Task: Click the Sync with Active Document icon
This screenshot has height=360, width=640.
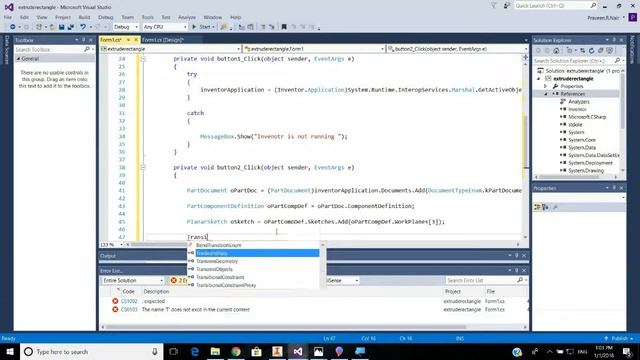Action: (x=582, y=51)
